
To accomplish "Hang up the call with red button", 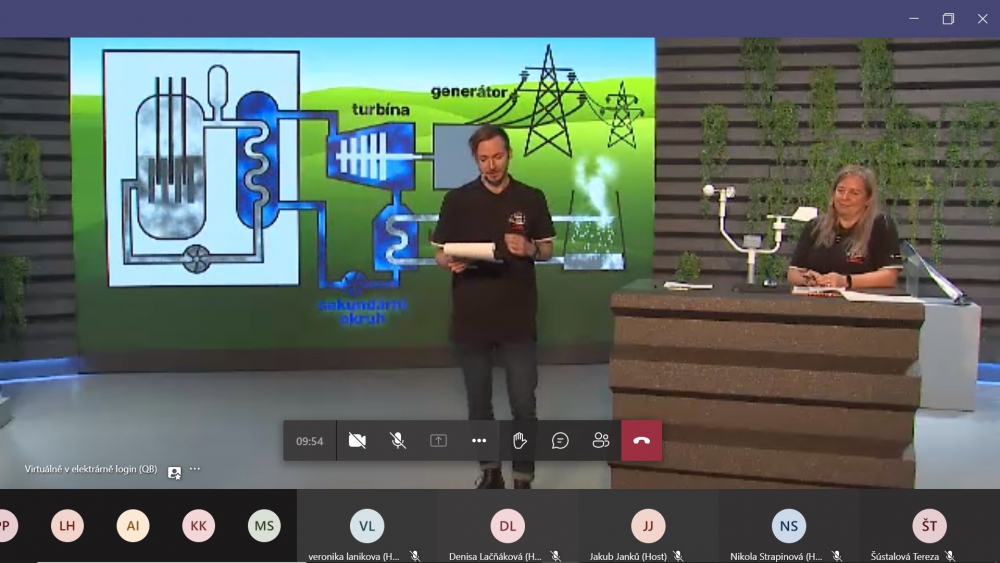I will (x=642, y=441).
